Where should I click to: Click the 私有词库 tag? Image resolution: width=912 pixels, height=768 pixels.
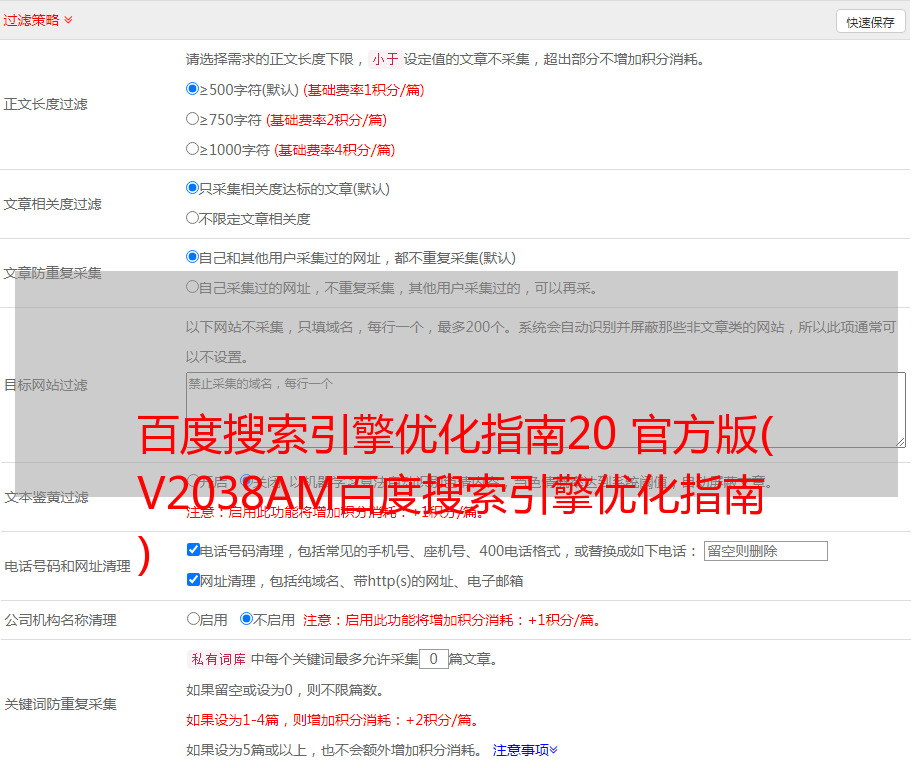218,659
